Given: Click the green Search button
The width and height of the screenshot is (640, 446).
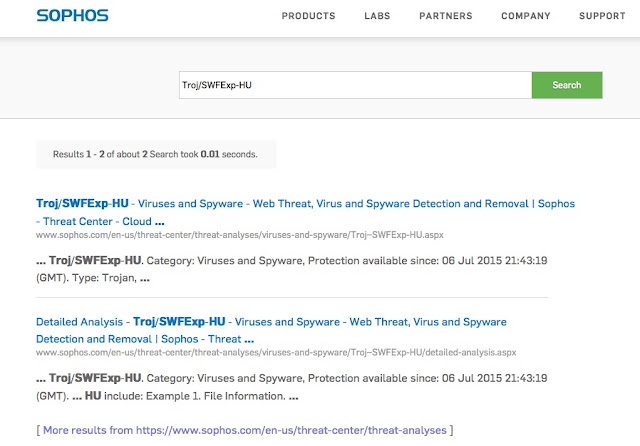Looking at the screenshot, I should (x=567, y=85).
